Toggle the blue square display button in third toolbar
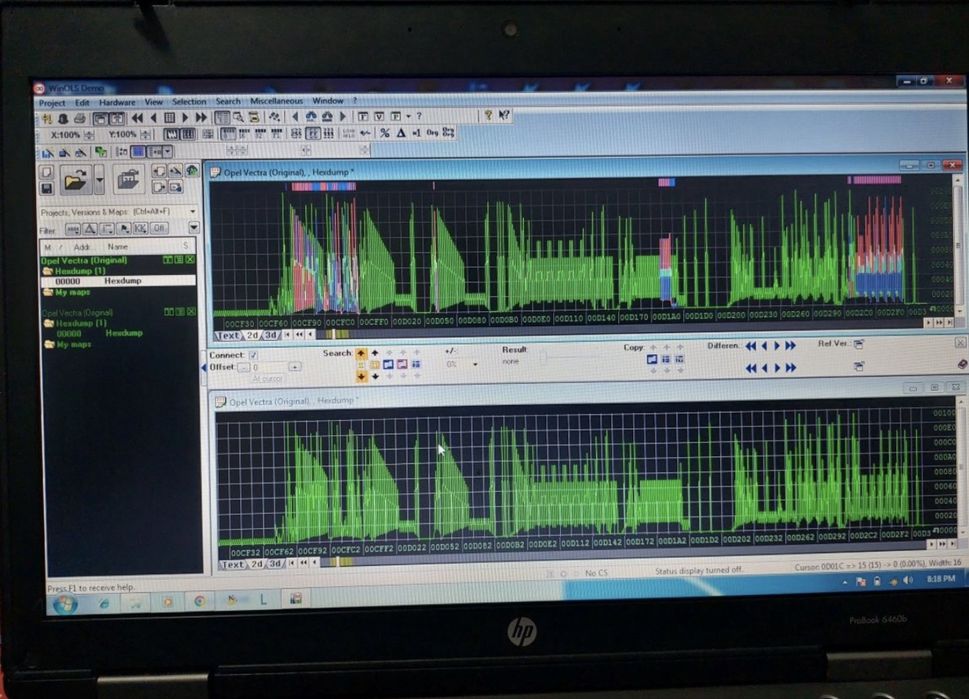 click(138, 152)
